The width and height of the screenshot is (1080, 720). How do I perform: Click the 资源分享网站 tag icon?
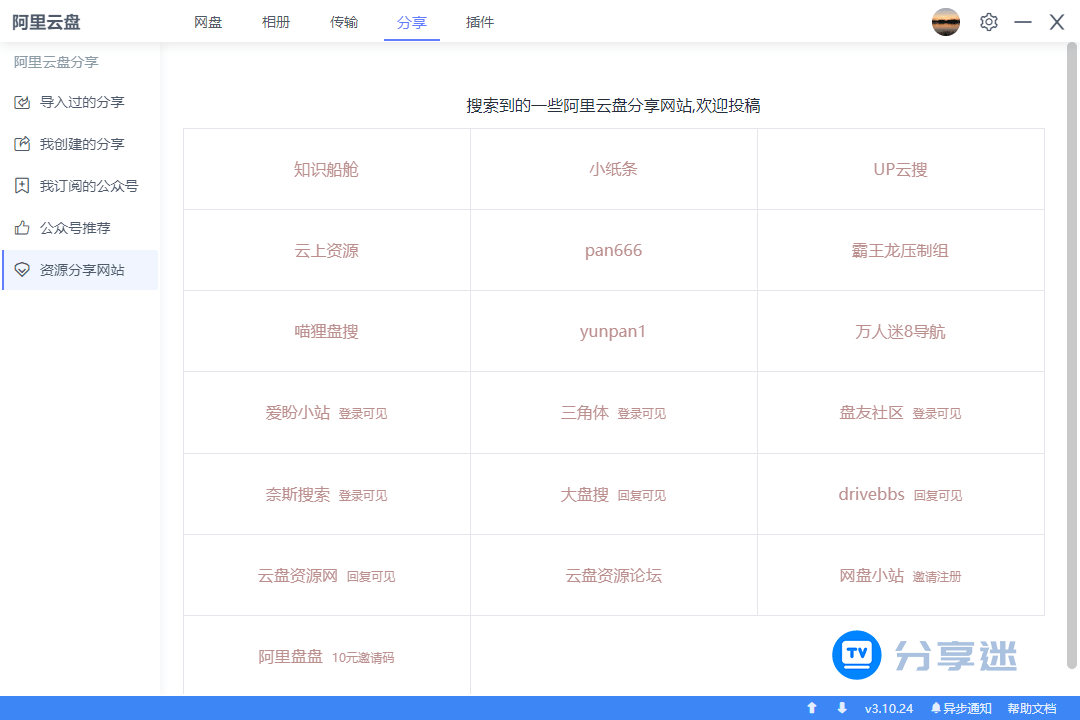22,269
